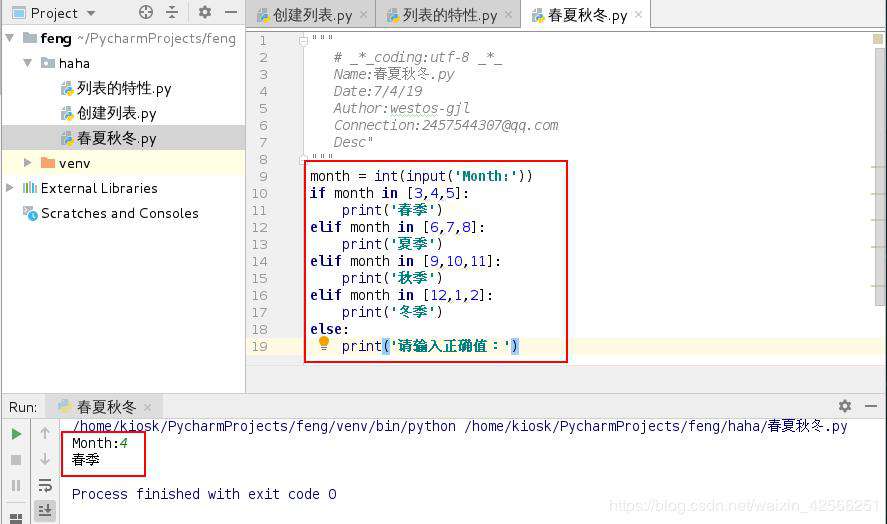Click the restore layout icon in the Run panel
This screenshot has width=887, height=524.
pos(16,518)
